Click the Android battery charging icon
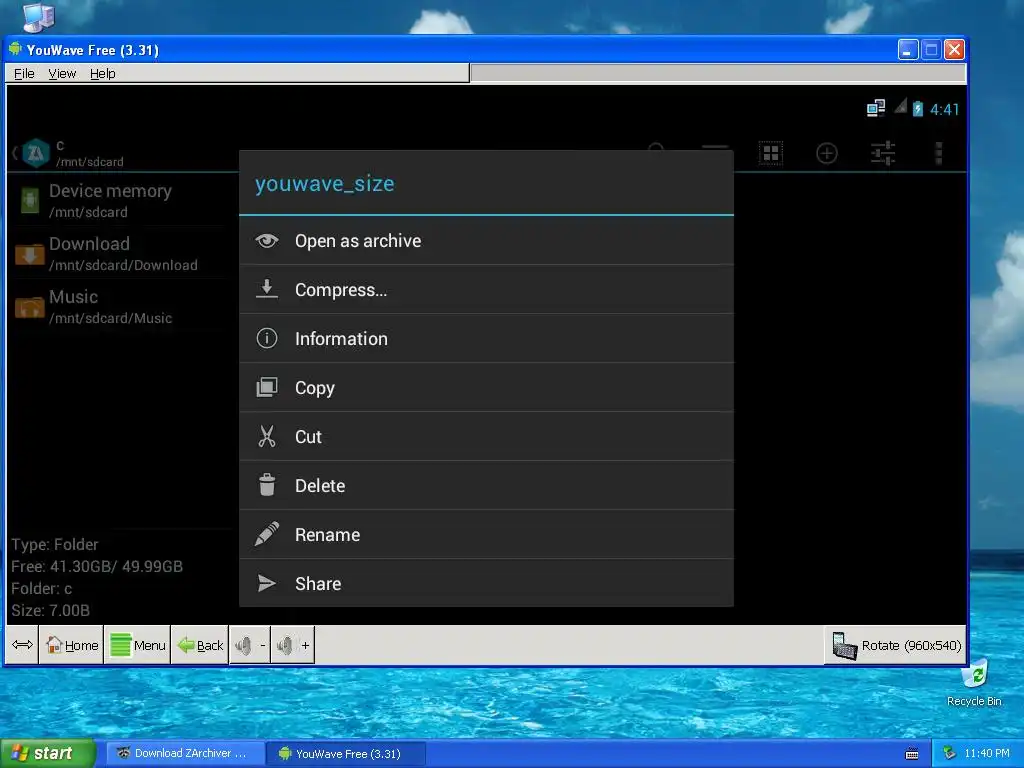Image resolution: width=1024 pixels, height=768 pixels. (x=918, y=108)
